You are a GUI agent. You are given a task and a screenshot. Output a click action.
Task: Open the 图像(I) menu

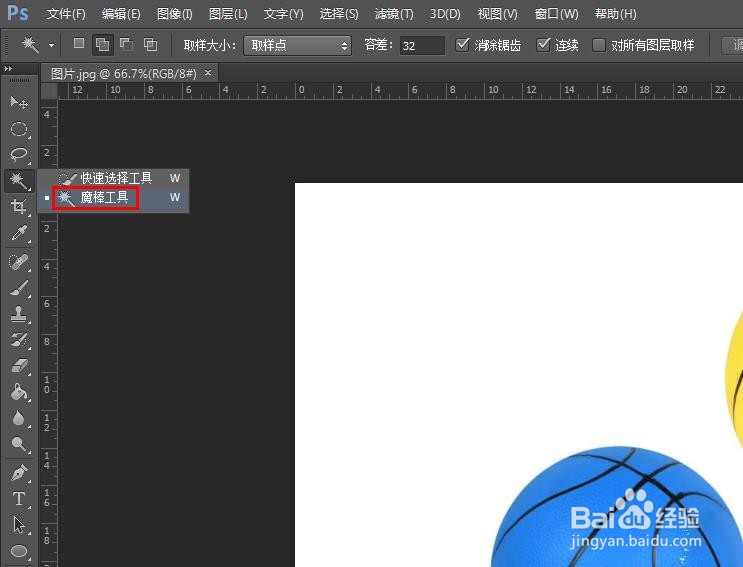(x=174, y=14)
